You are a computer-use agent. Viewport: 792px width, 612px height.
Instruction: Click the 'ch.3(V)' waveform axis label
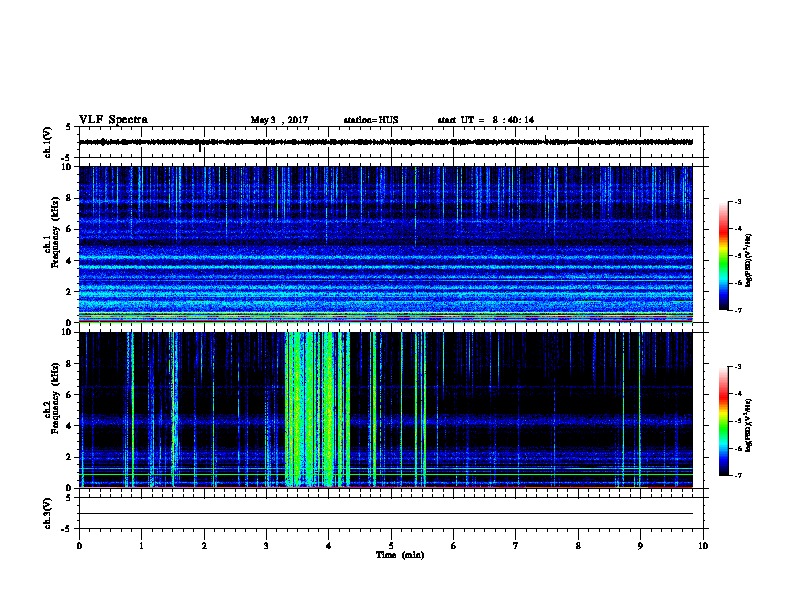48,513
